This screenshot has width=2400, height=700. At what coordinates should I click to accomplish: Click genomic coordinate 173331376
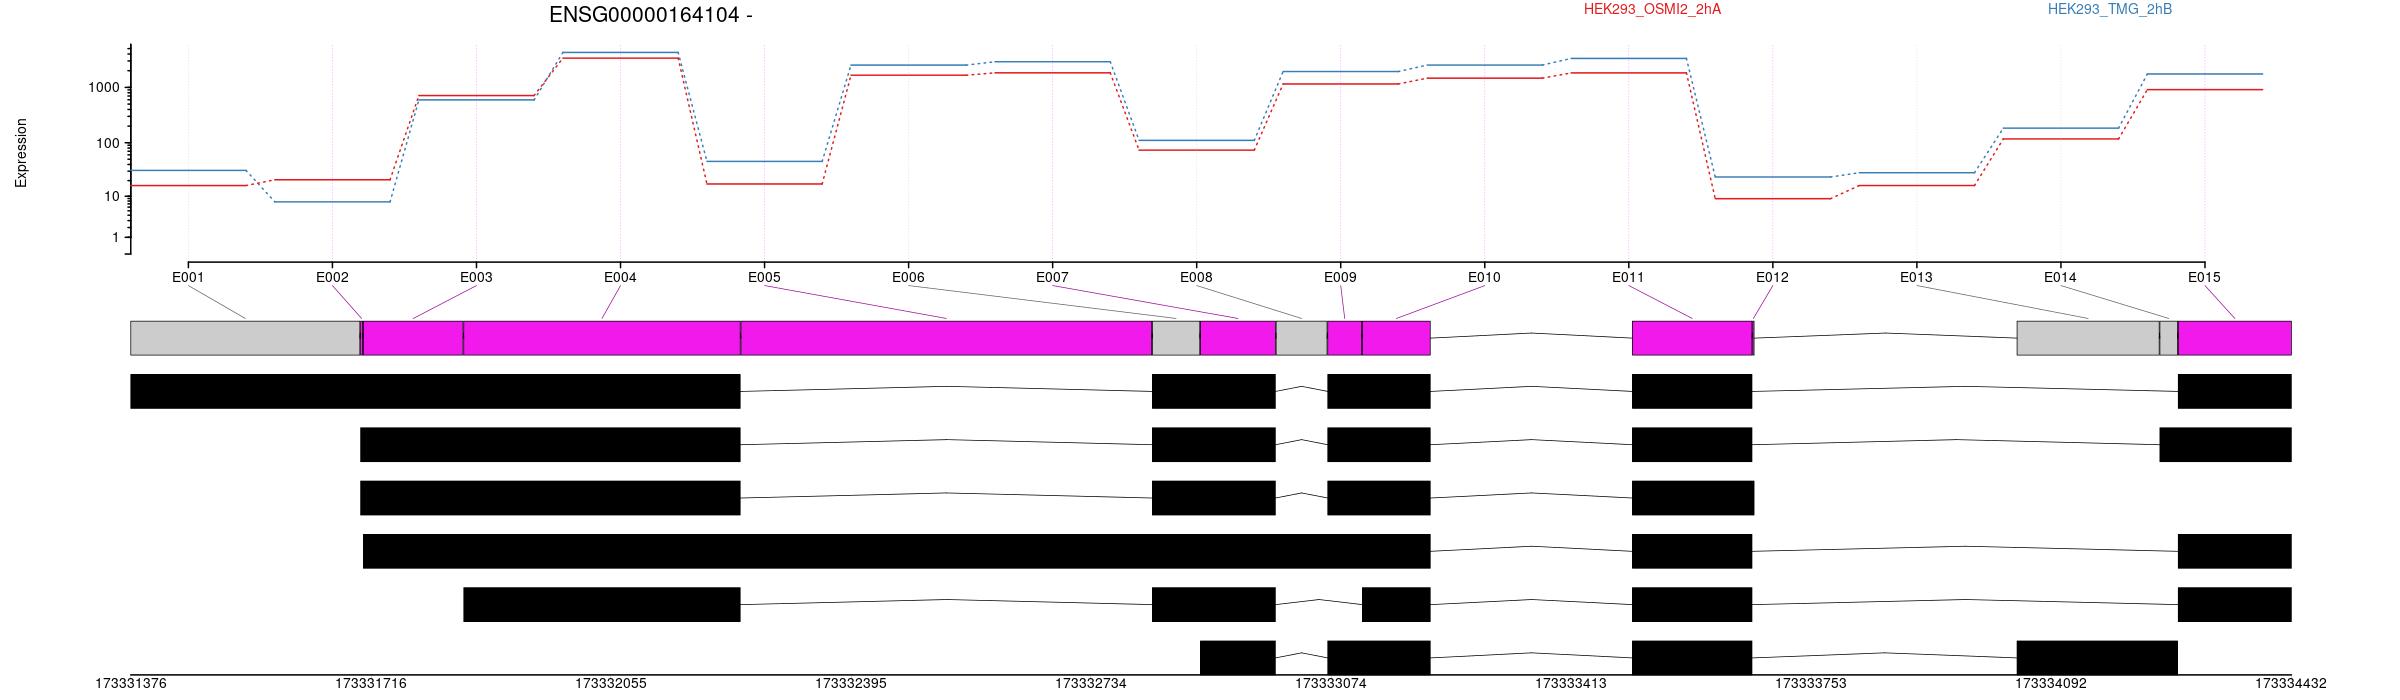tap(131, 684)
